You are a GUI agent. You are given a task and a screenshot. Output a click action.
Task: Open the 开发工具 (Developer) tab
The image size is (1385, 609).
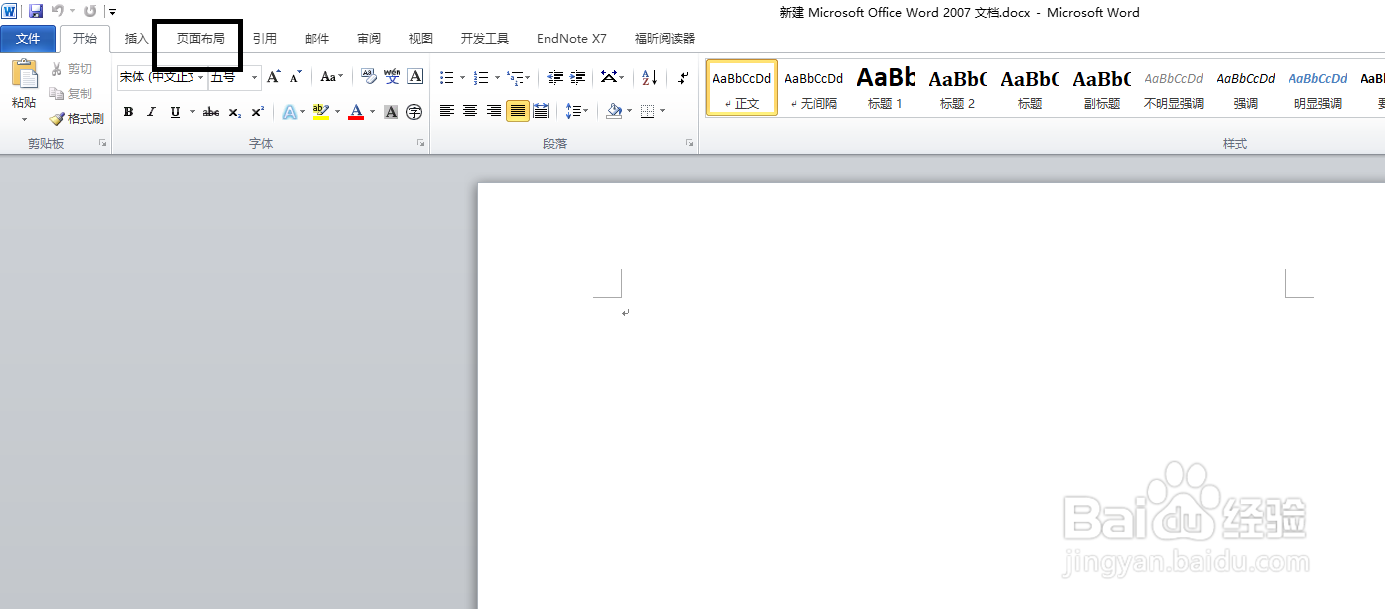click(x=485, y=39)
